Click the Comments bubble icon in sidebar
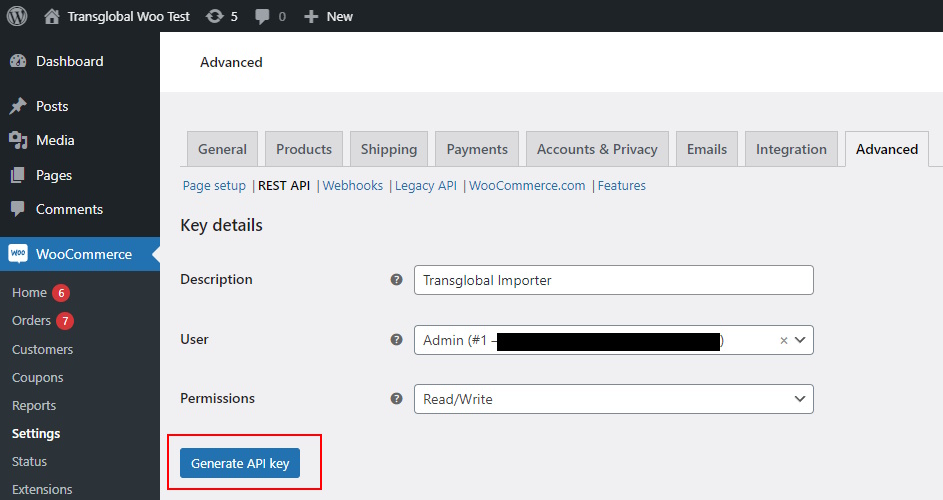943x500 pixels. pos(18,209)
